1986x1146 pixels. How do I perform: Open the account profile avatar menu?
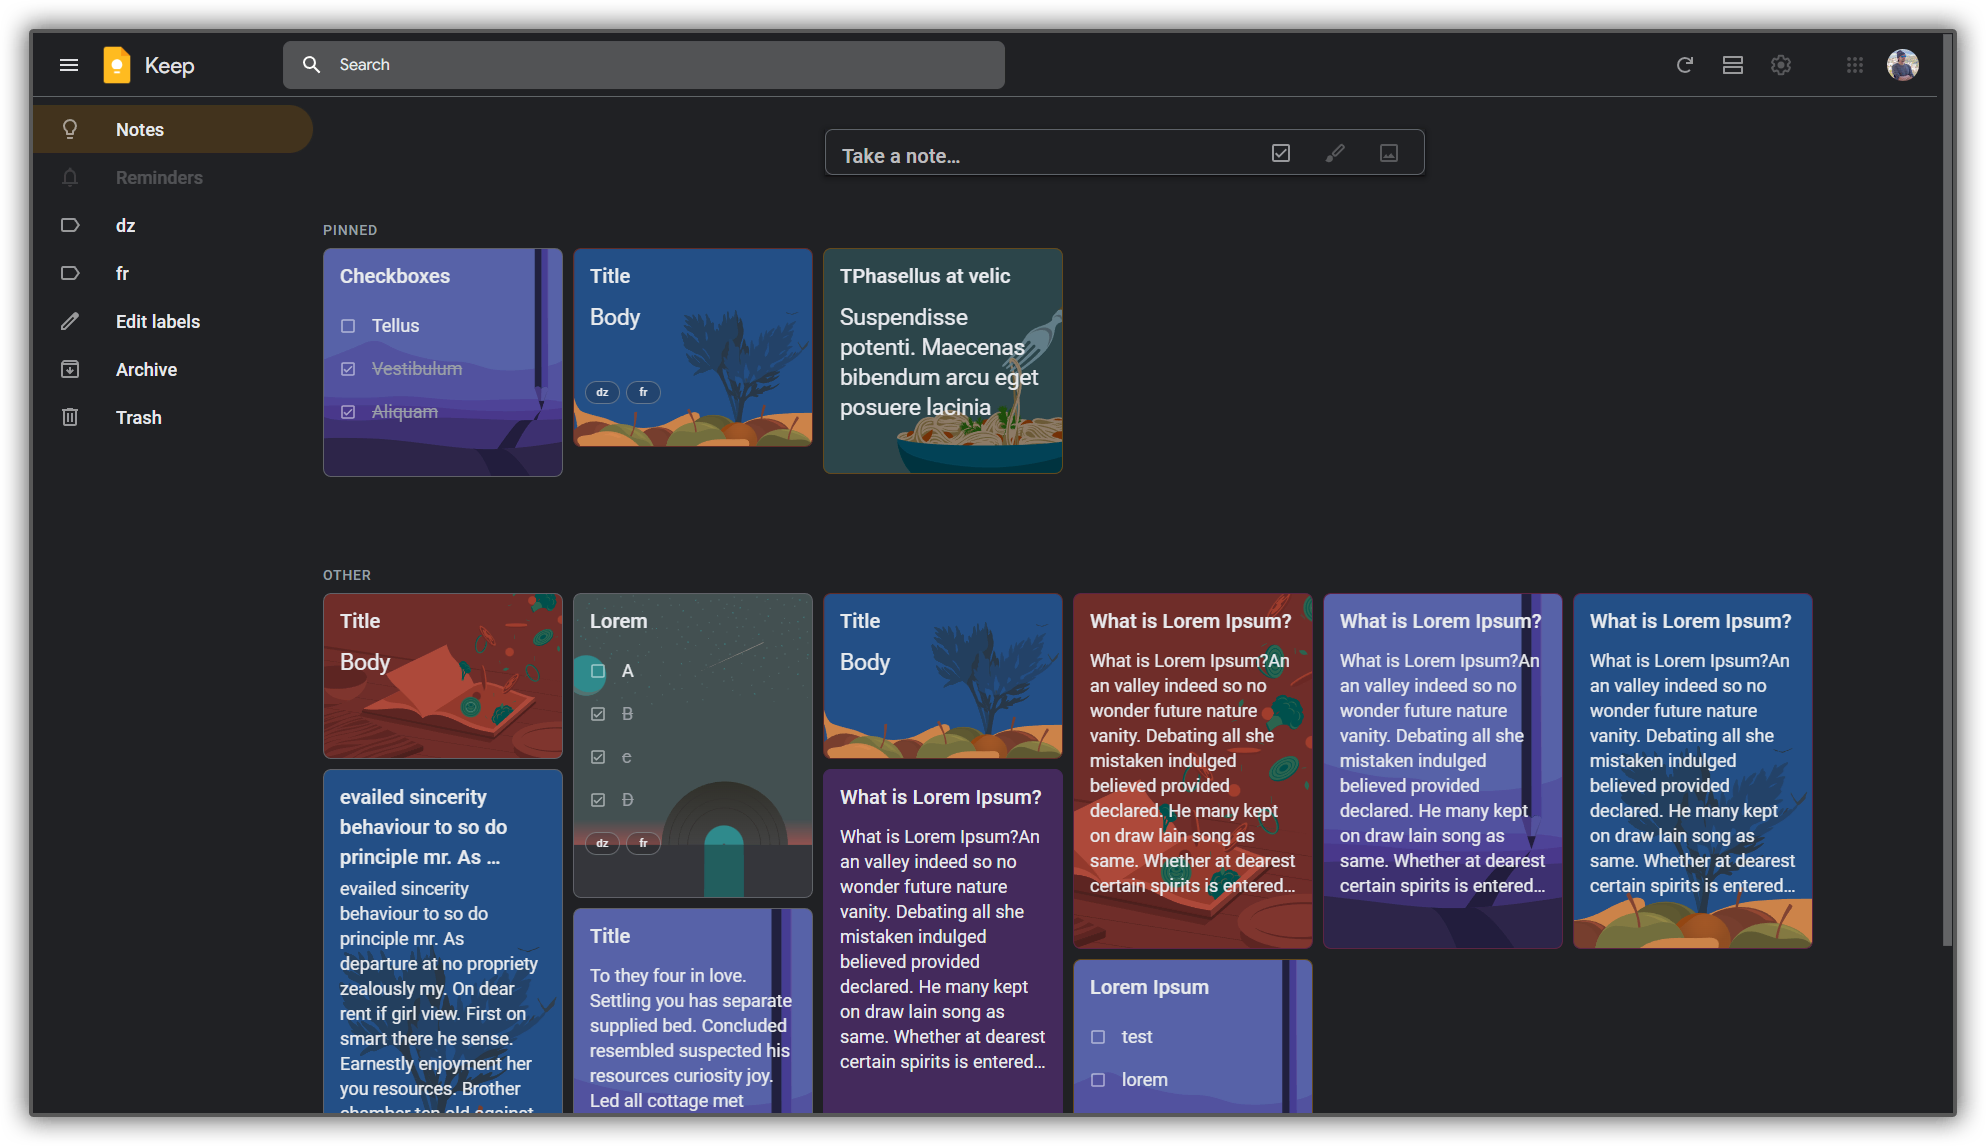click(1902, 65)
